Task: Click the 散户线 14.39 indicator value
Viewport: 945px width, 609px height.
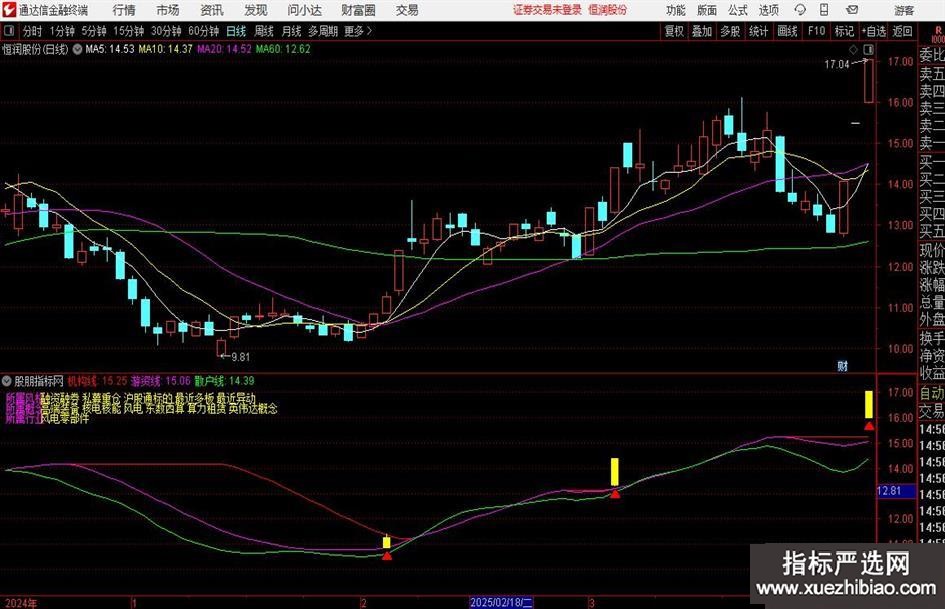Action: 224,381
